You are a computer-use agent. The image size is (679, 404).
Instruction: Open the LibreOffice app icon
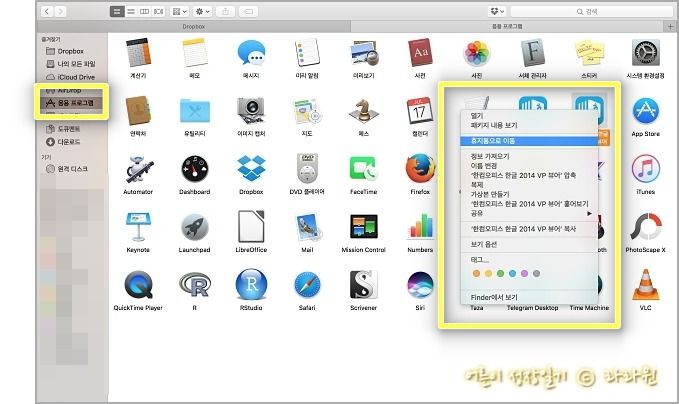click(x=251, y=226)
